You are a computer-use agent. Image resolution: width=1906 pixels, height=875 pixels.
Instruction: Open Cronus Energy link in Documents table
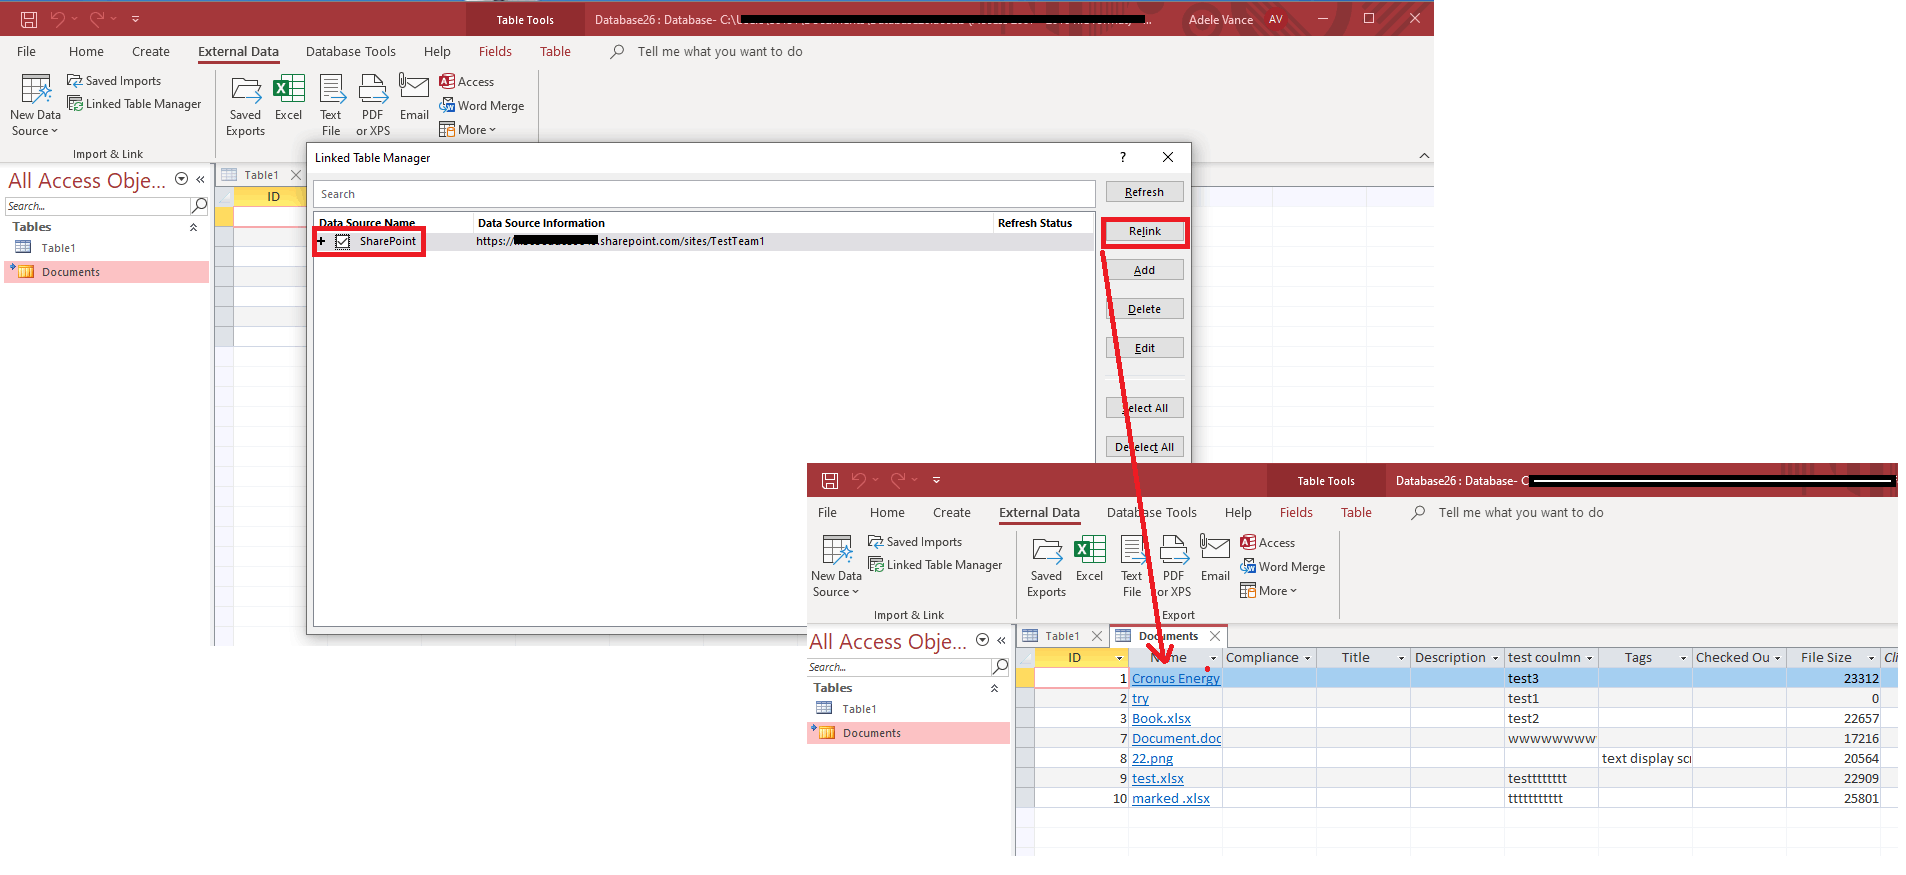point(1176,679)
